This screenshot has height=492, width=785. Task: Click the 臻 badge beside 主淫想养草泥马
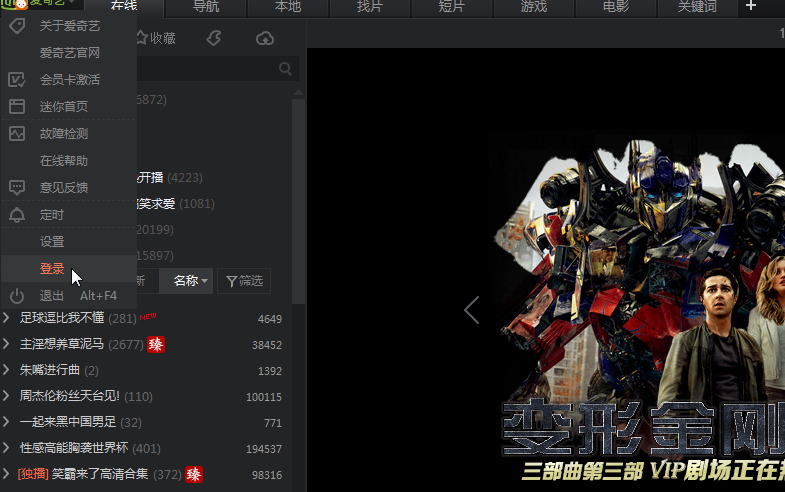point(156,344)
